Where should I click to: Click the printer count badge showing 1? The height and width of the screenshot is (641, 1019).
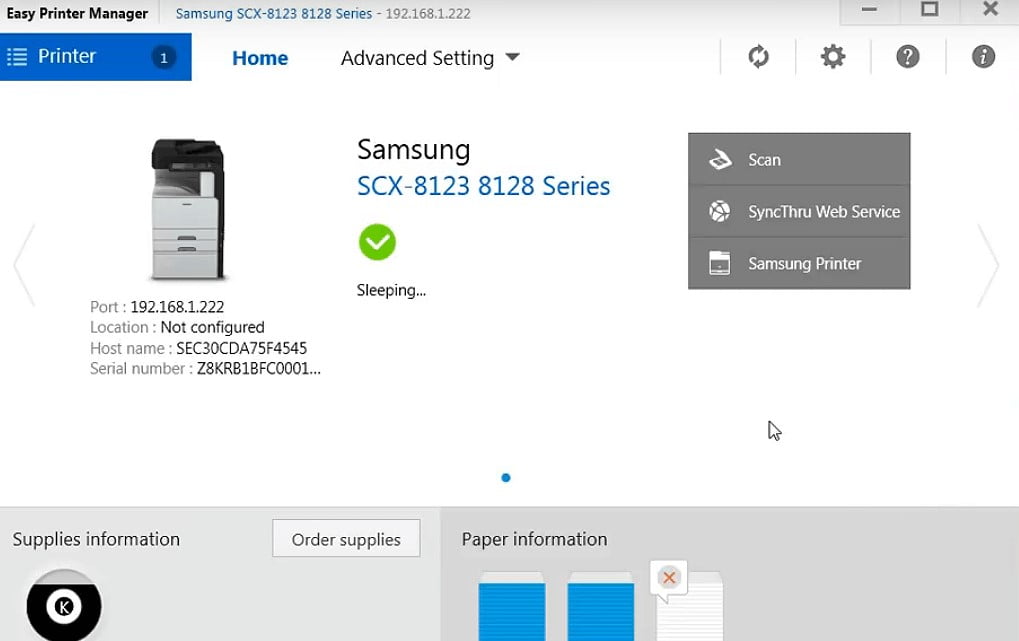pos(164,57)
